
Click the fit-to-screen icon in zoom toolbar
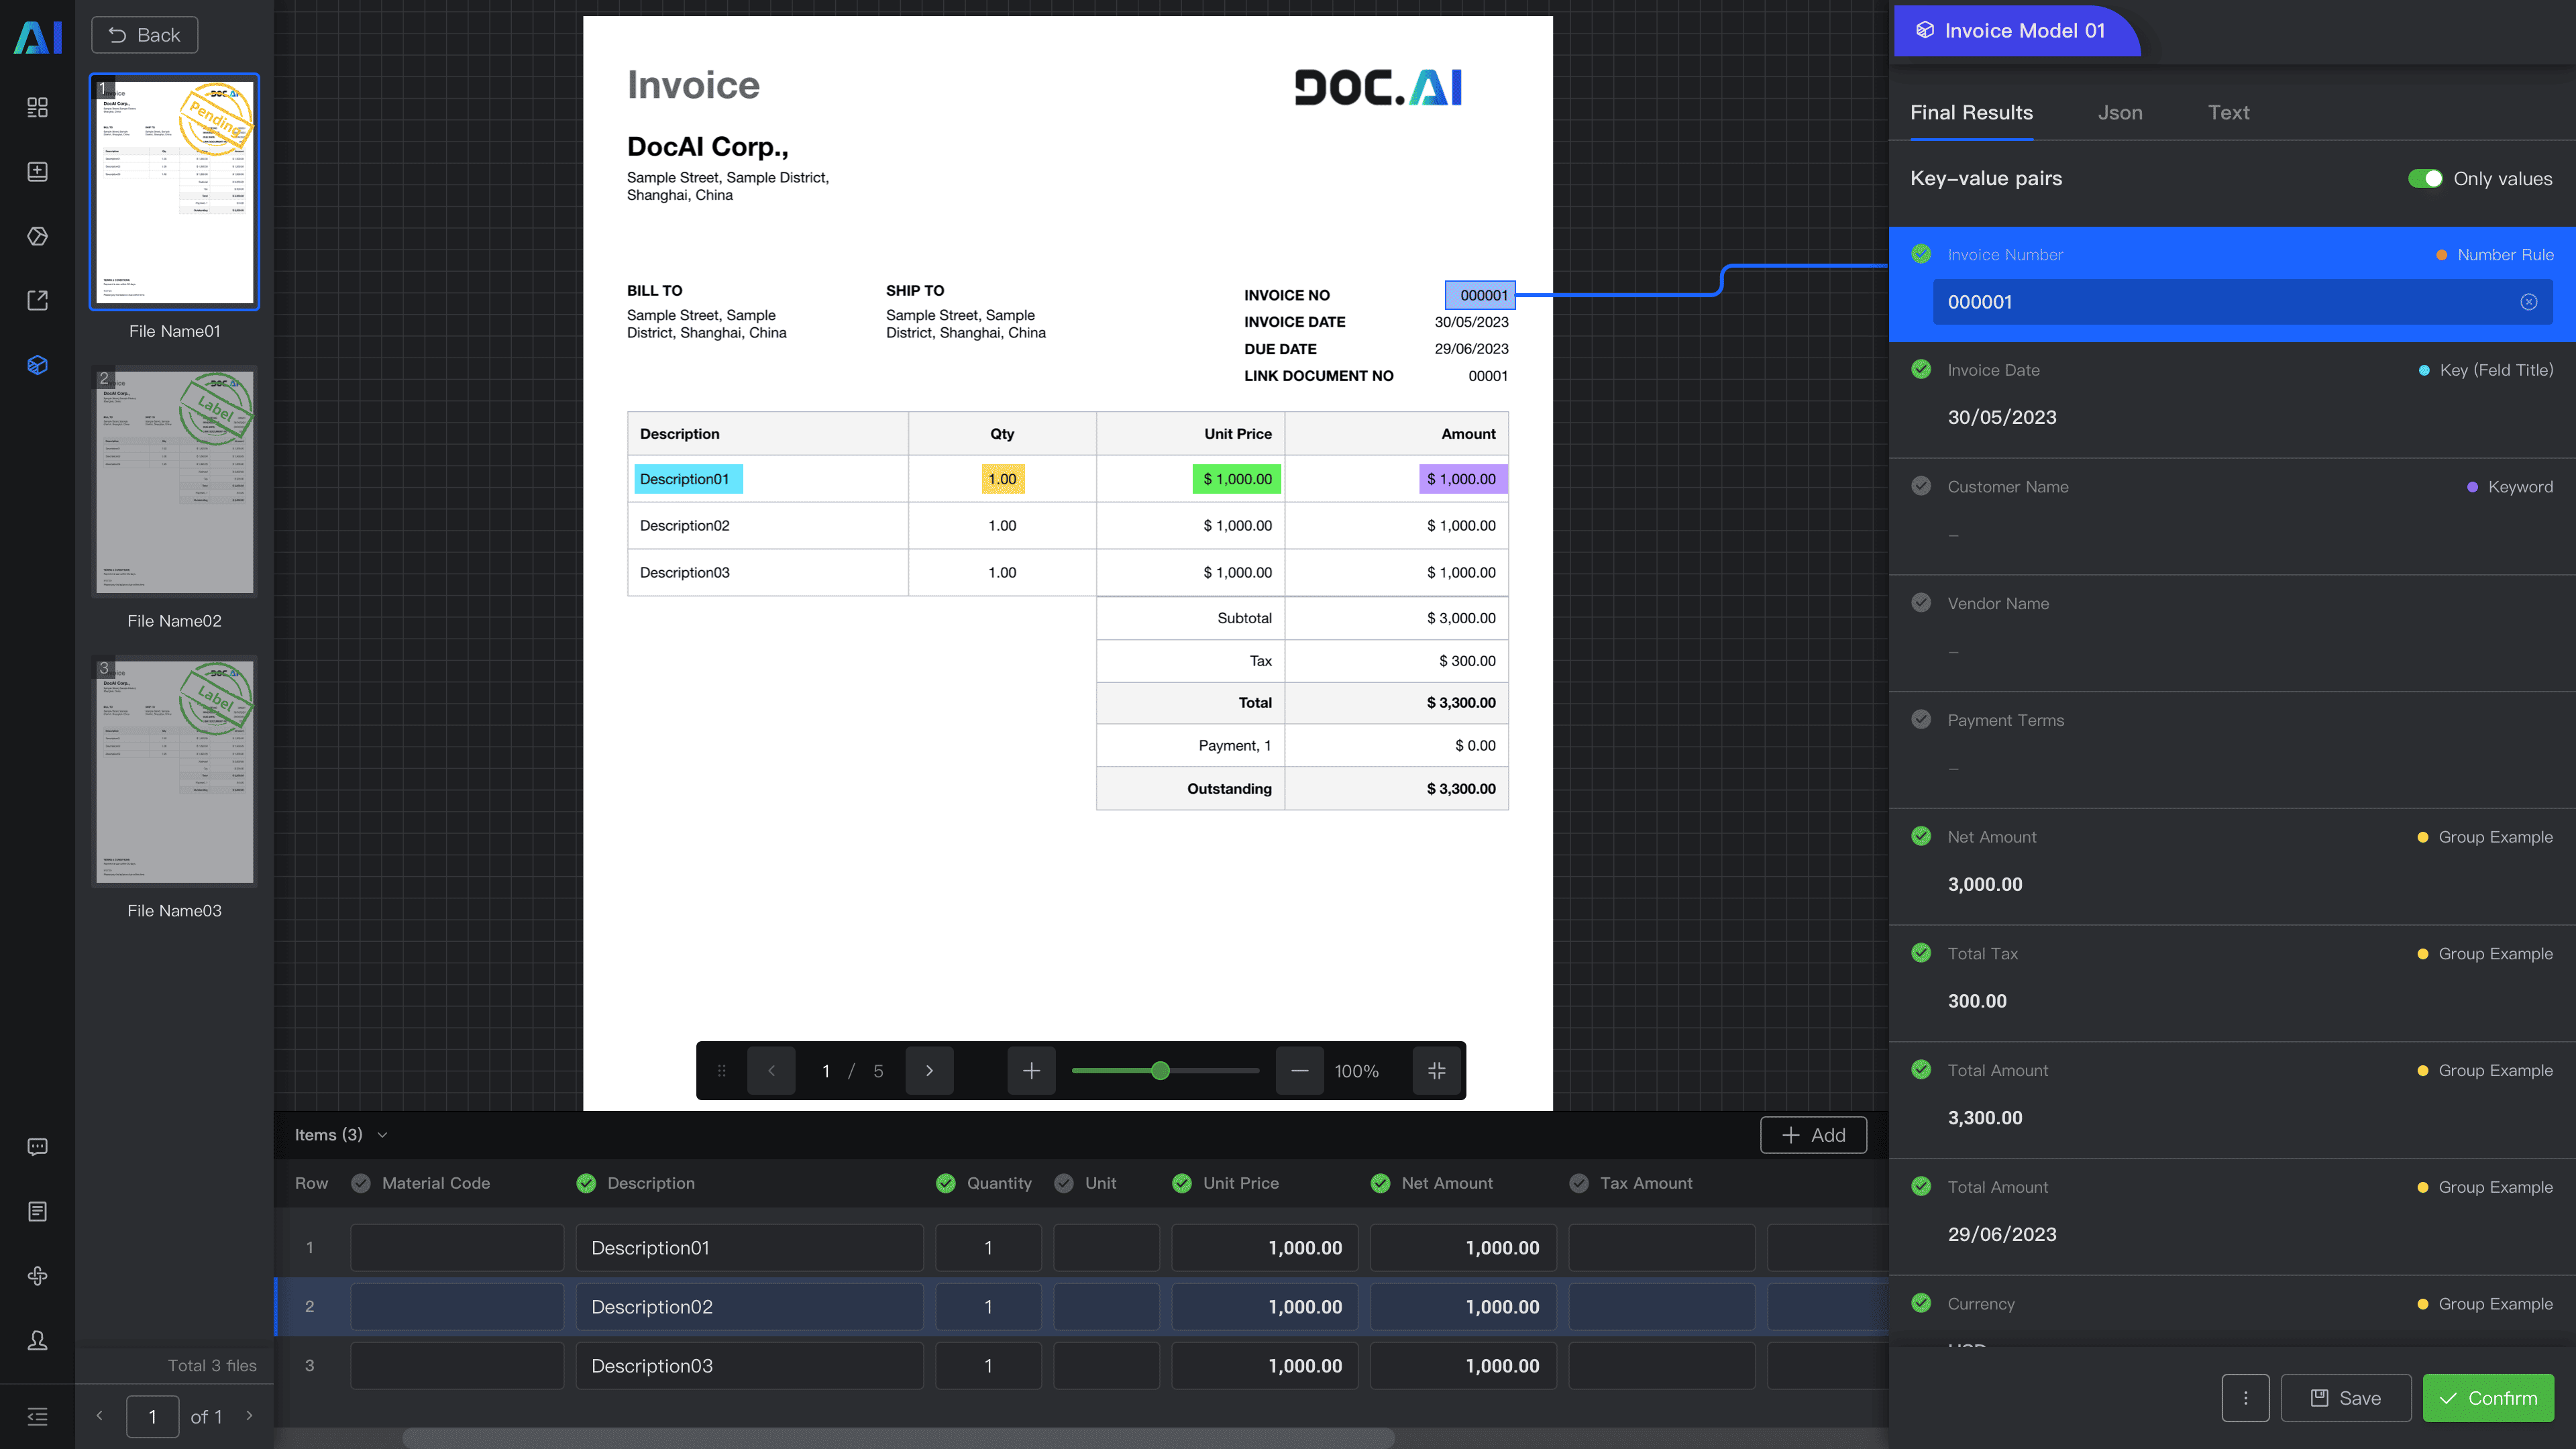(x=1436, y=1071)
